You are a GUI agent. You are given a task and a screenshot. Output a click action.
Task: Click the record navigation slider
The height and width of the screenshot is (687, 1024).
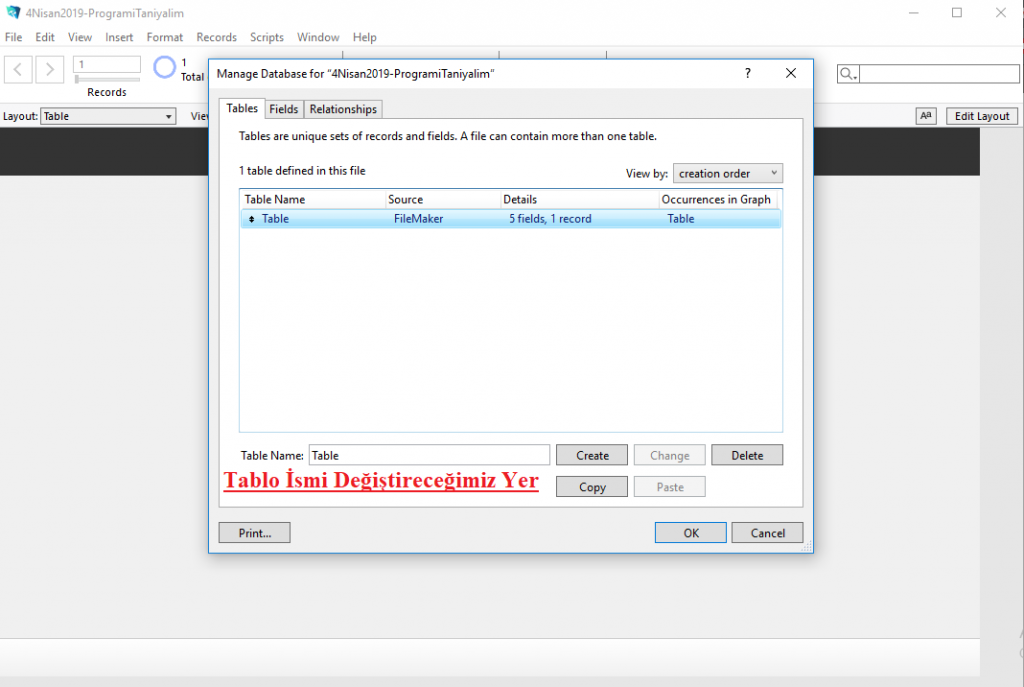point(107,79)
